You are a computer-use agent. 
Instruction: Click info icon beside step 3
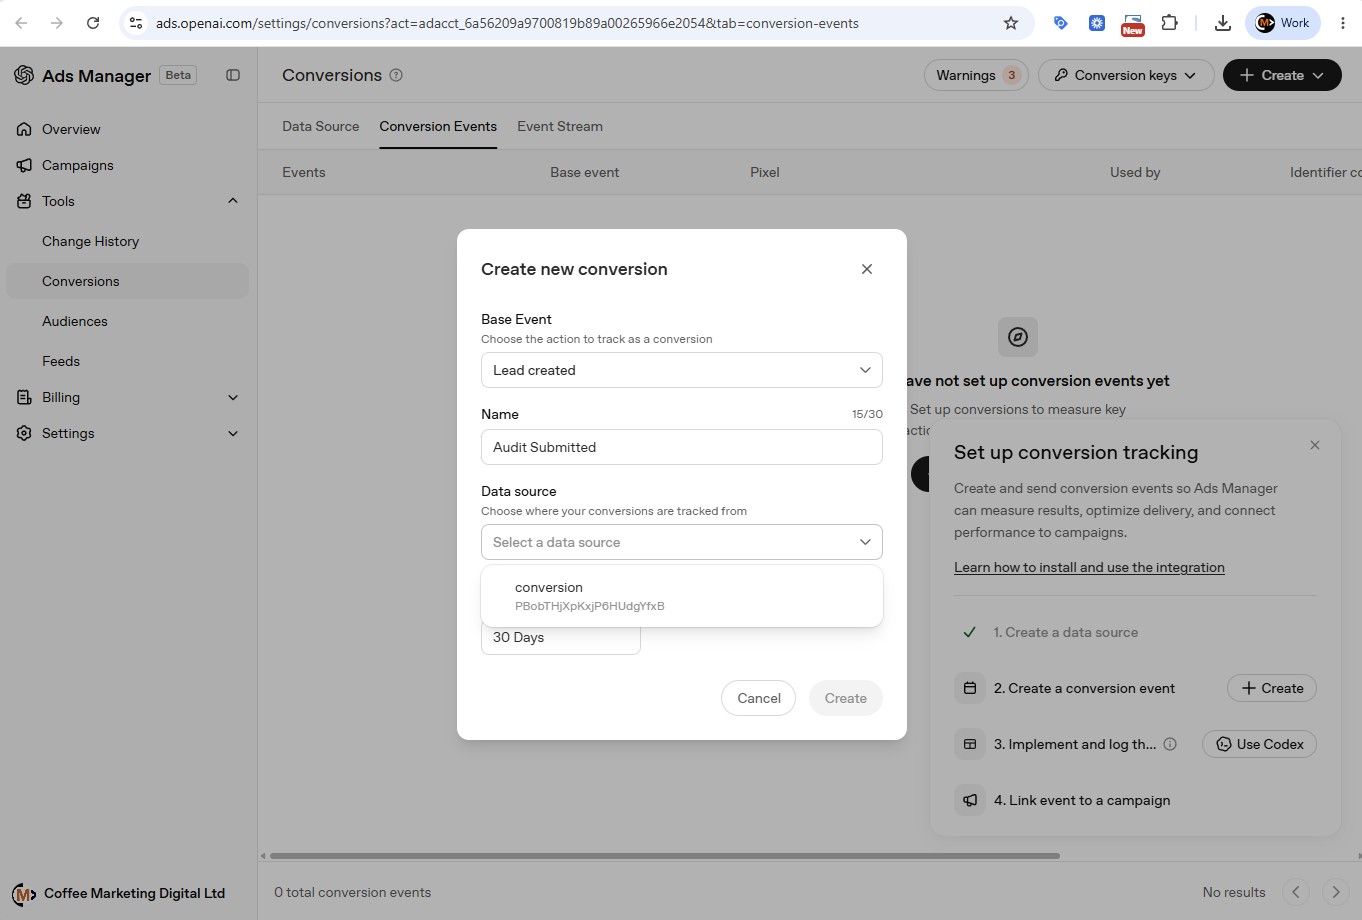coord(1170,744)
